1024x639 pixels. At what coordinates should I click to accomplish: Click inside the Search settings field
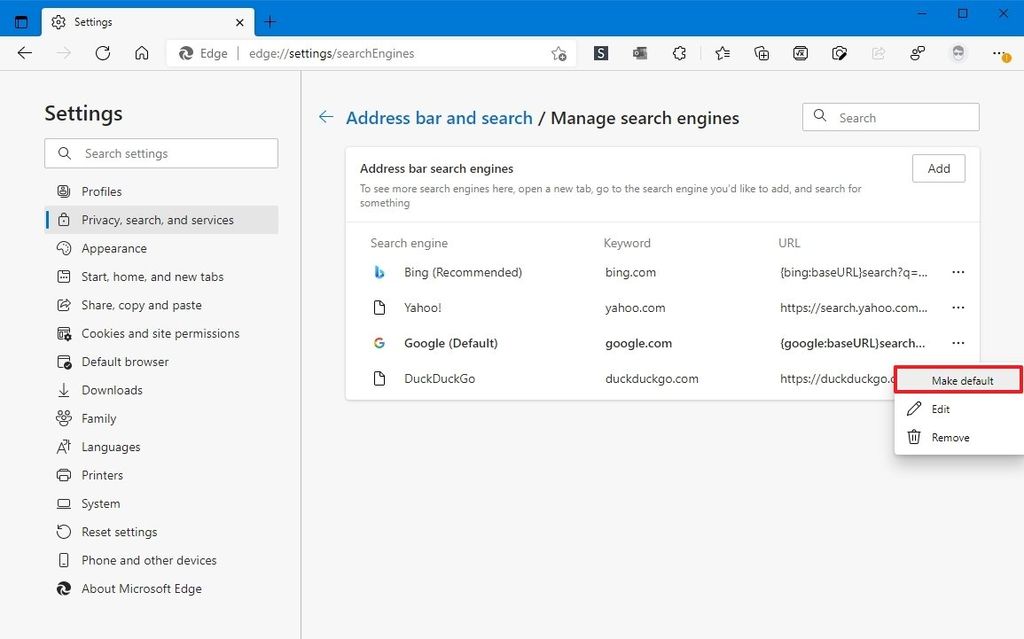[x=160, y=153]
